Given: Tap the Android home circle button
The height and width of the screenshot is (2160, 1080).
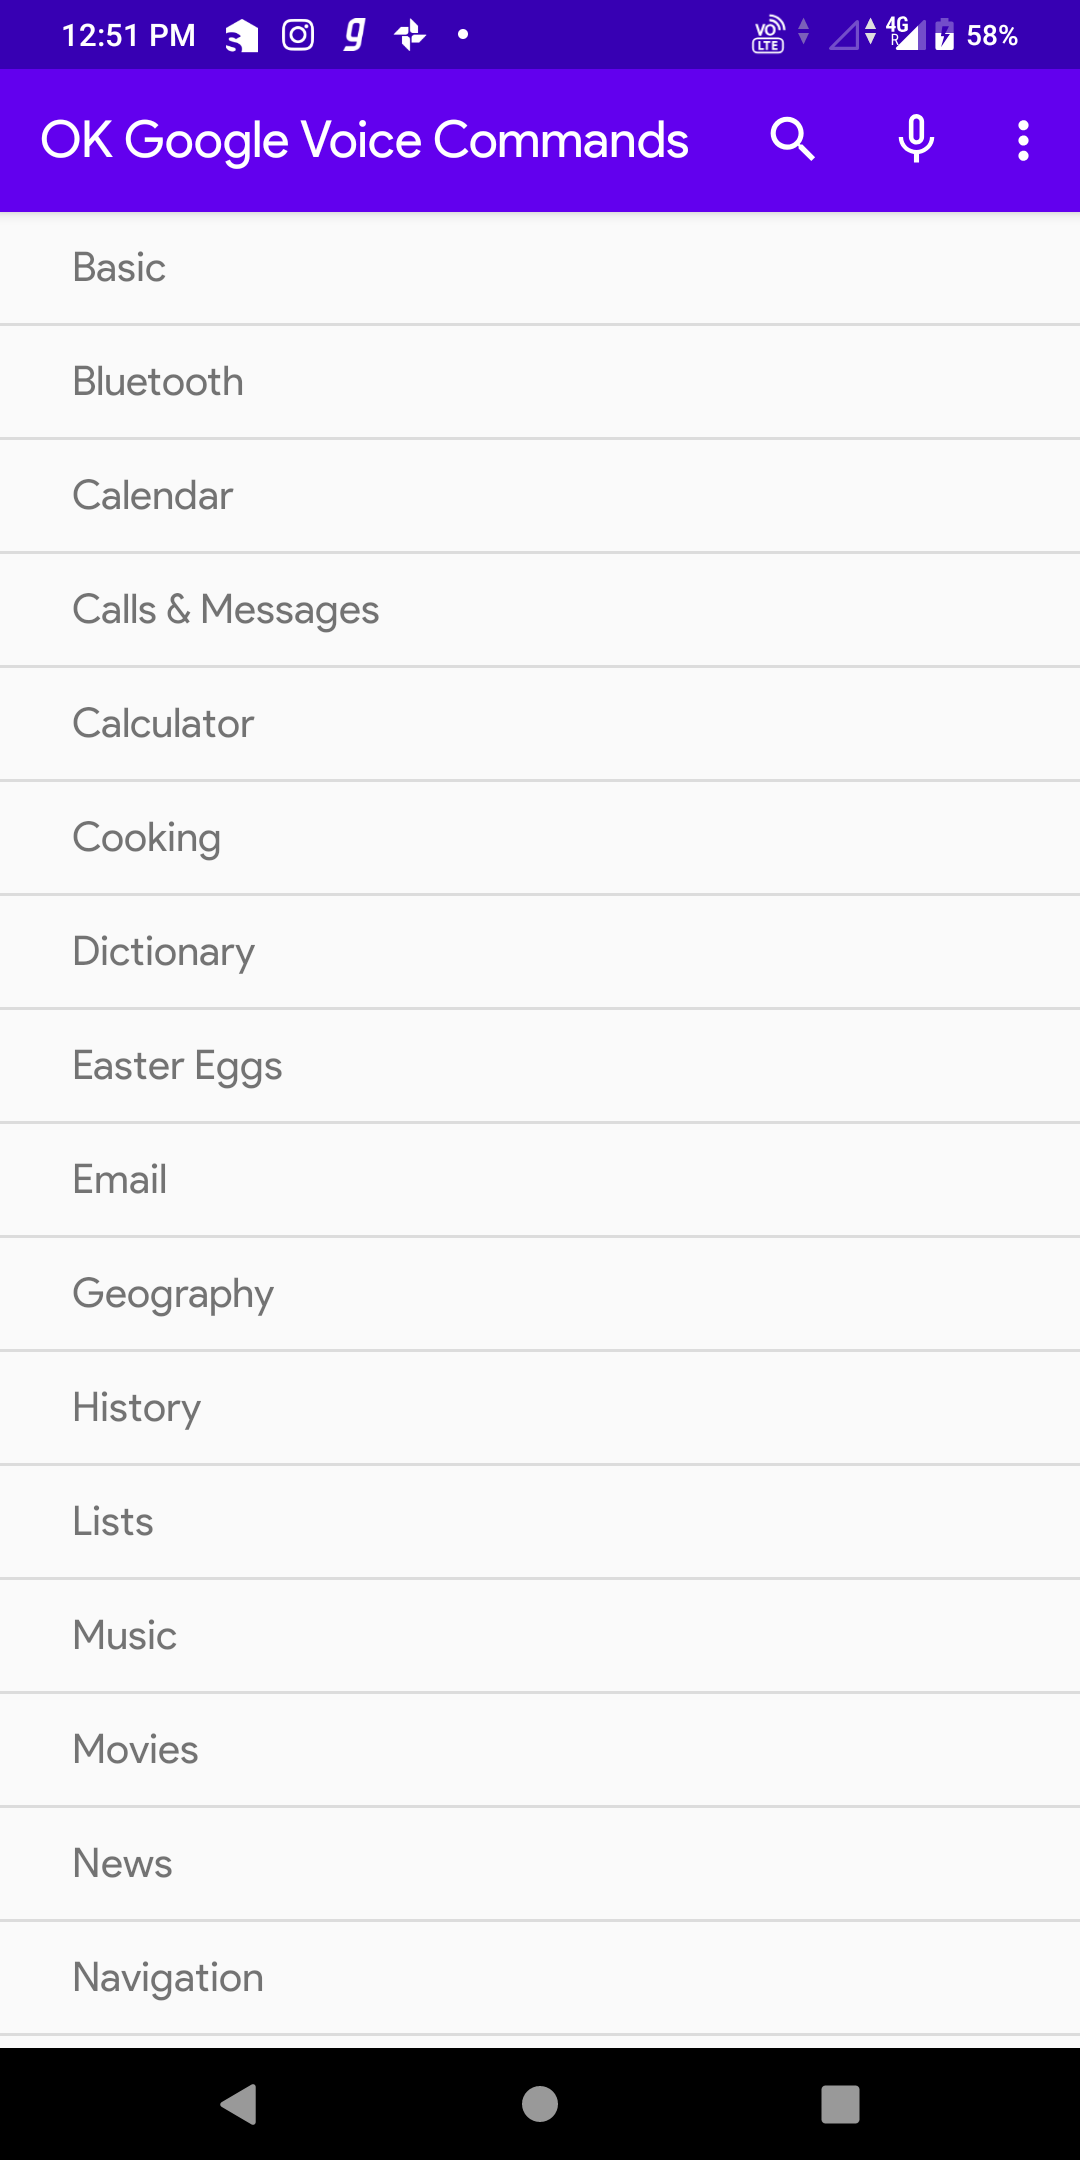Looking at the screenshot, I should click(x=540, y=2104).
